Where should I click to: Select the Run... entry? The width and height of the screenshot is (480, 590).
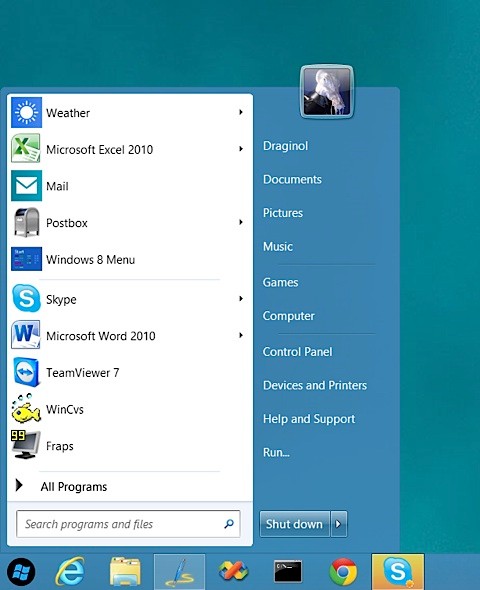pyautogui.click(x=276, y=452)
